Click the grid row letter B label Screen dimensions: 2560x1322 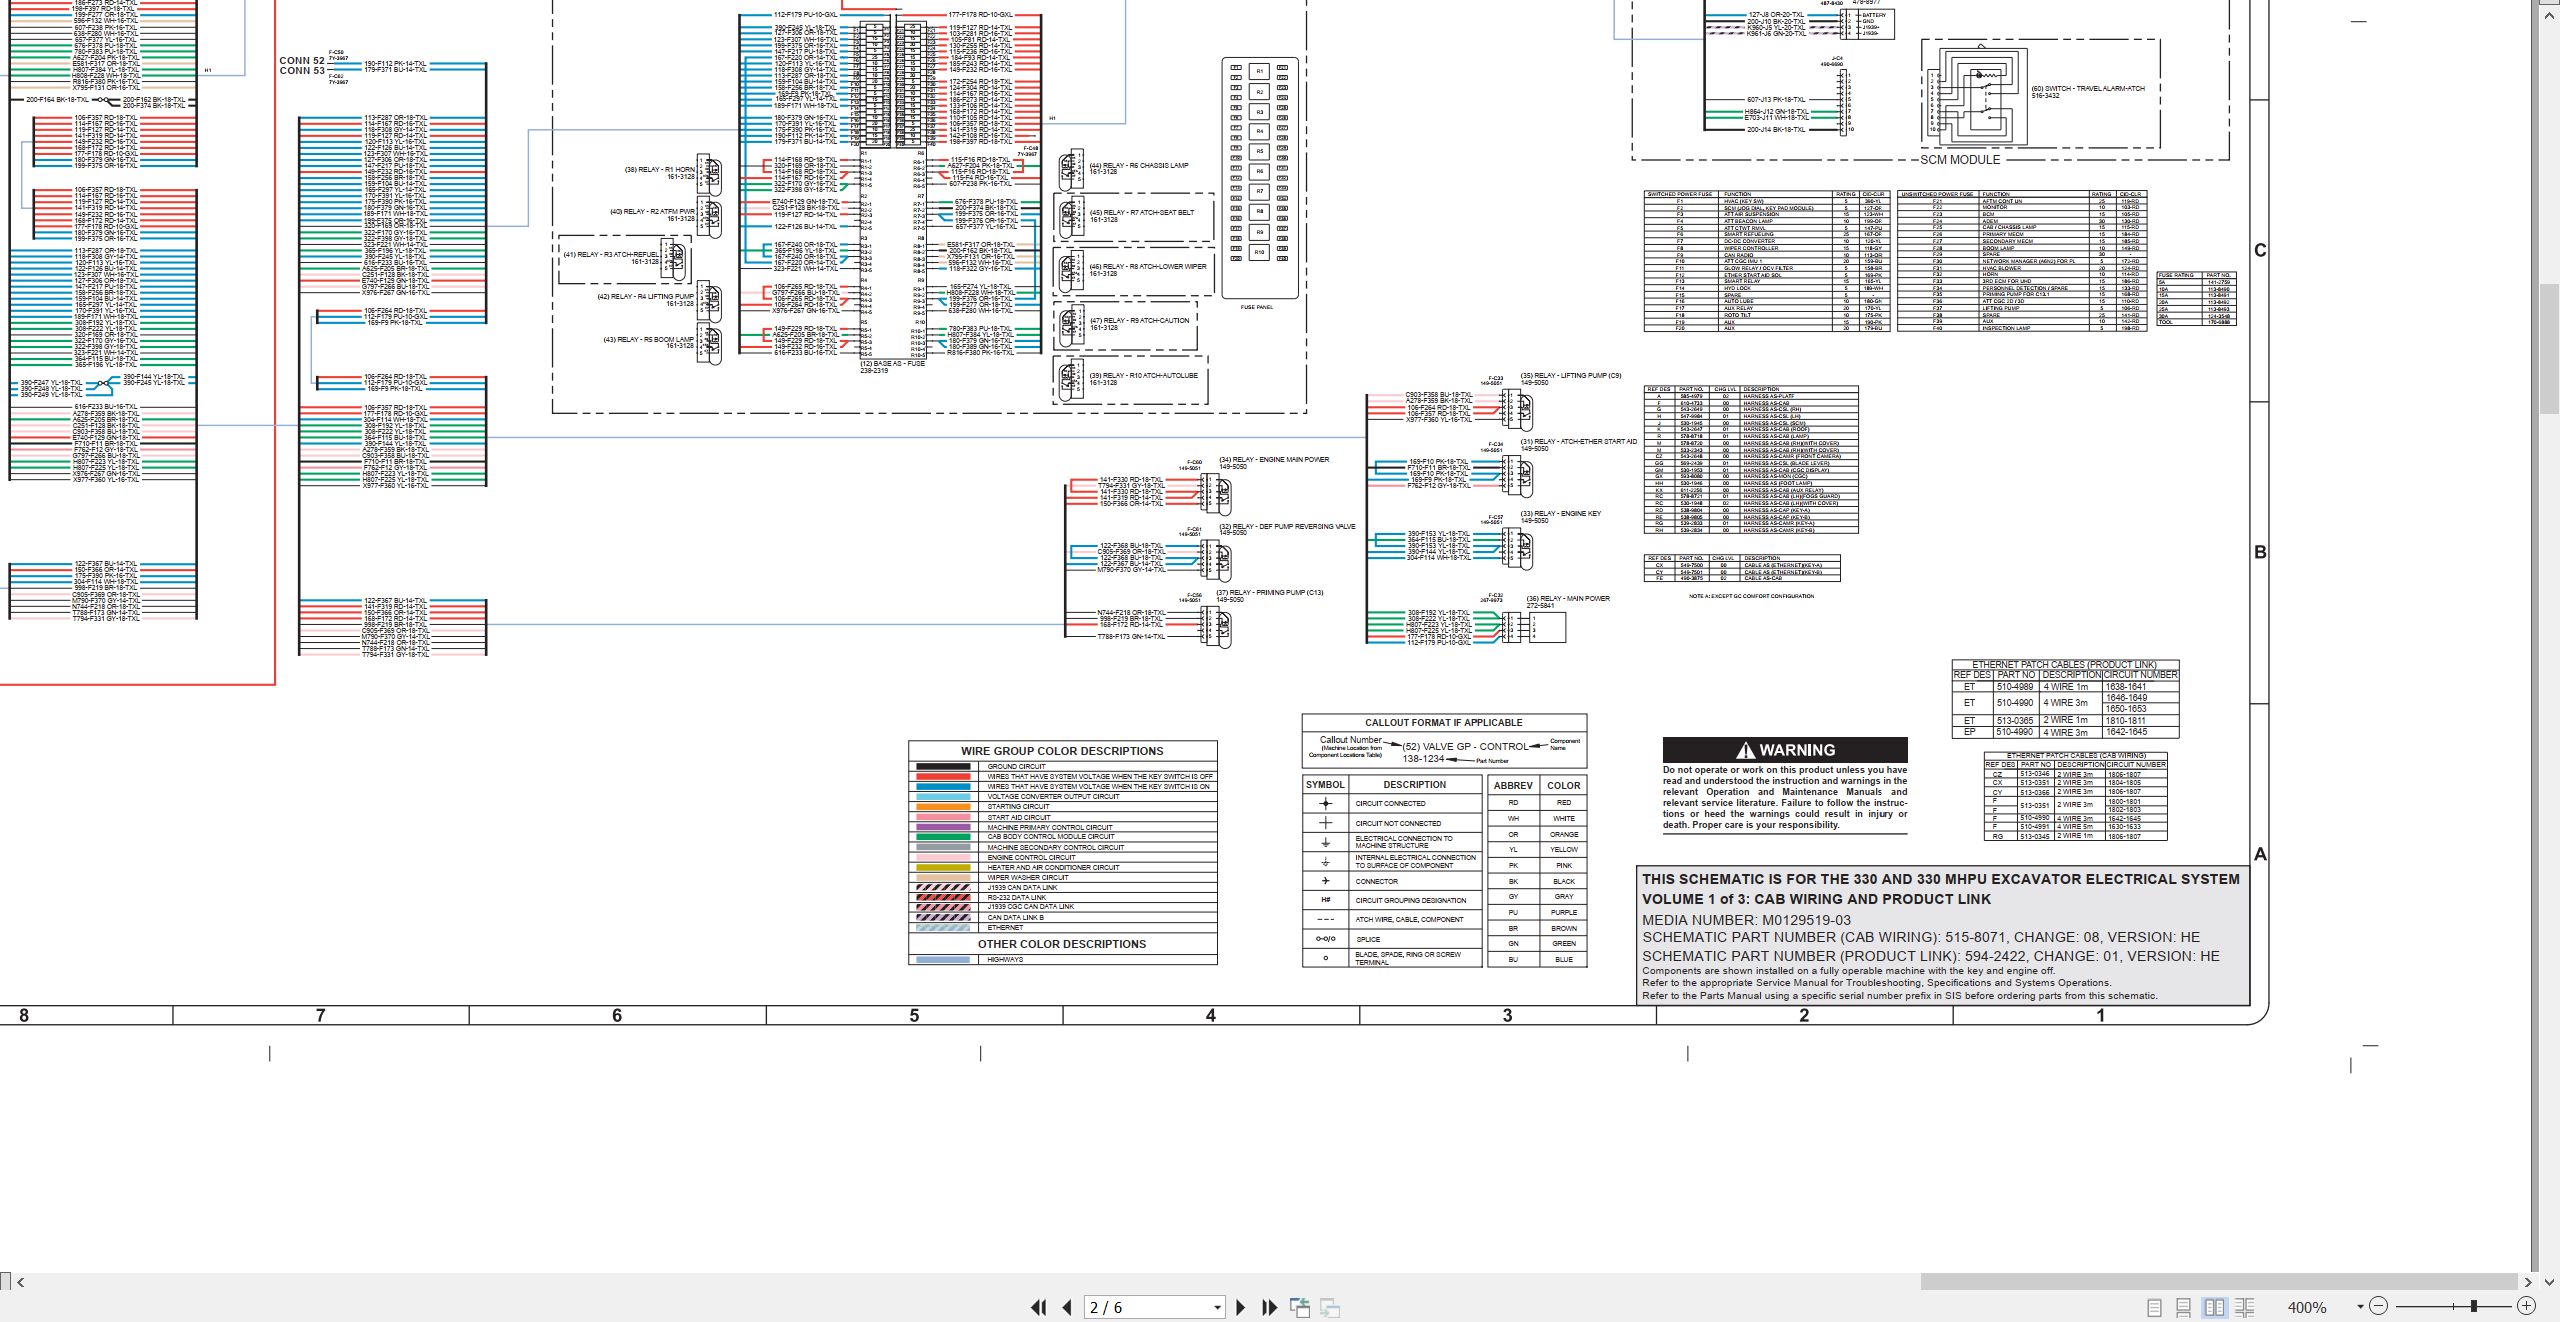click(2260, 552)
